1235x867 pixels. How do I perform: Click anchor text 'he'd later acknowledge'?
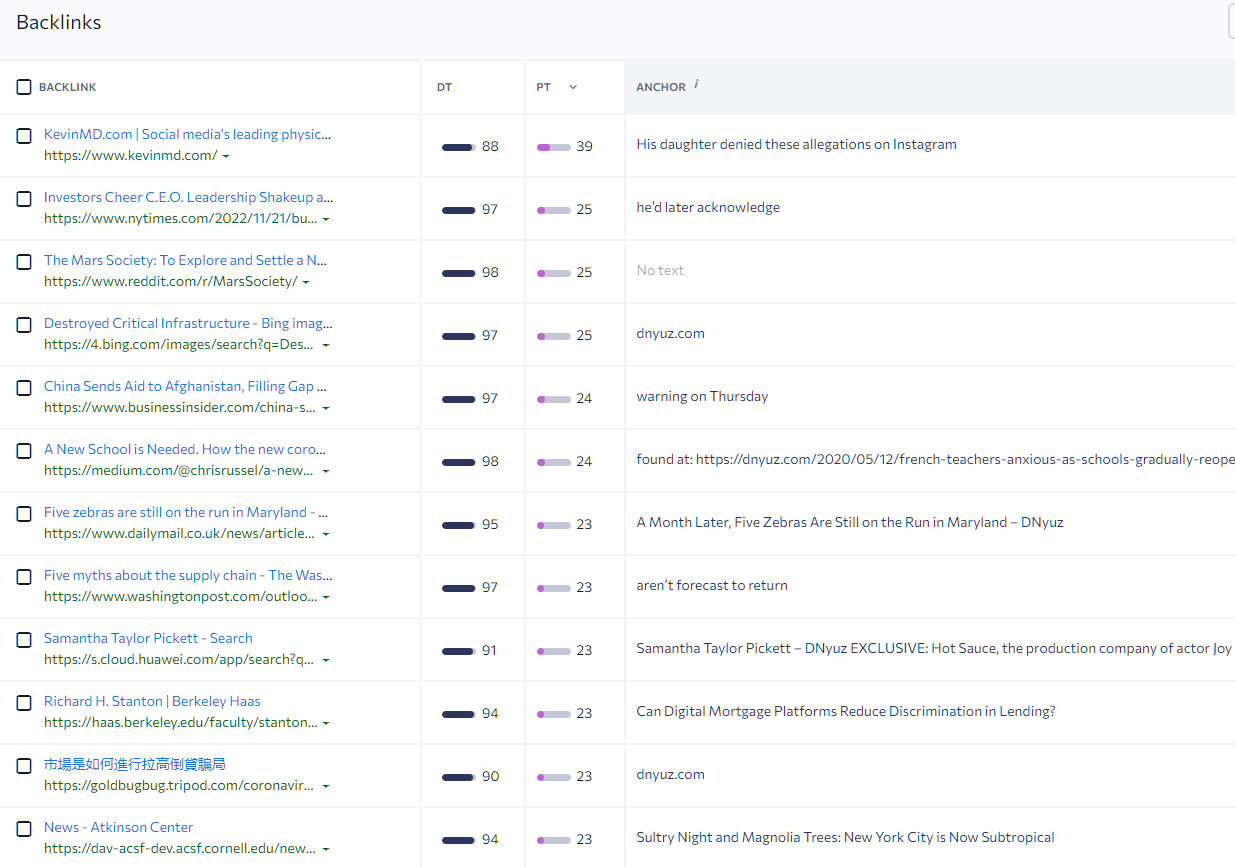coord(708,207)
